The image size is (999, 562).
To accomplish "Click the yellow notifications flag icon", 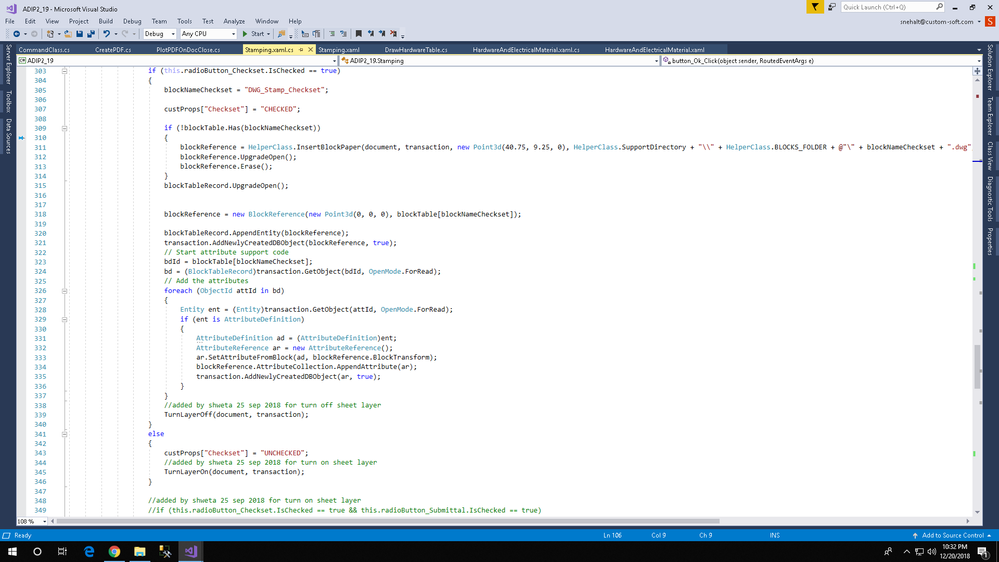I will tap(815, 7).
